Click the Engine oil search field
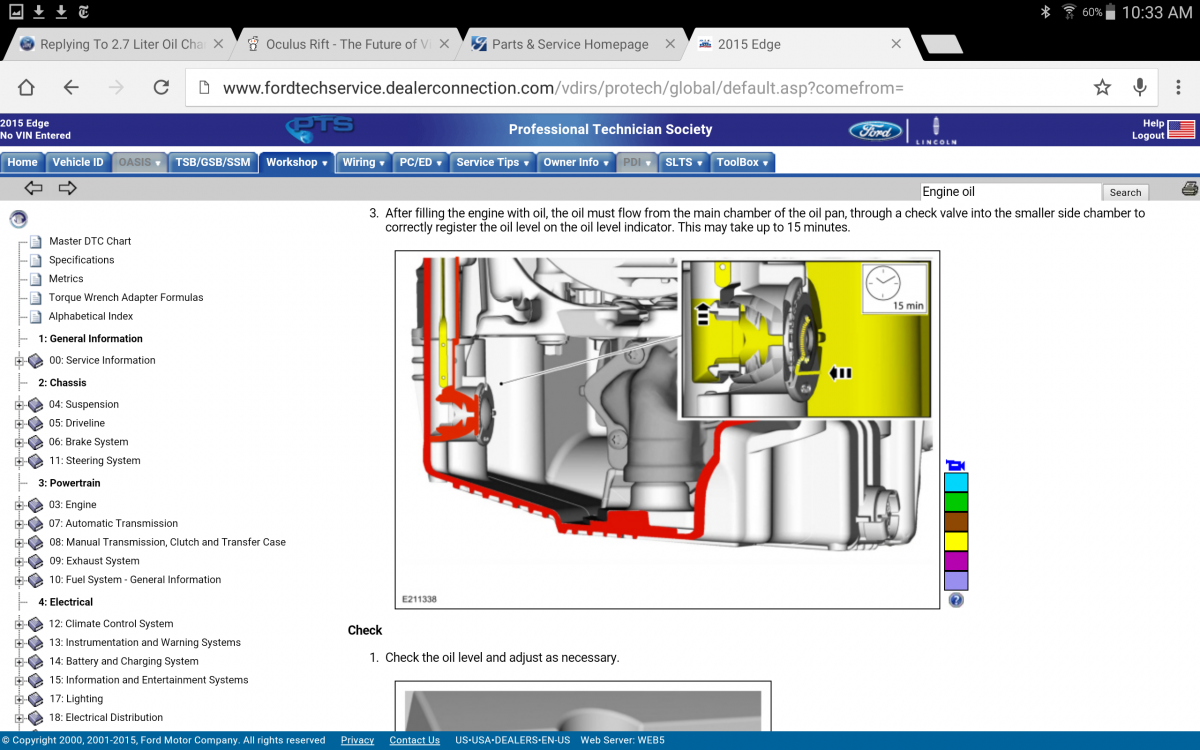Screen dimensions: 1200x750 [x=1008, y=192]
